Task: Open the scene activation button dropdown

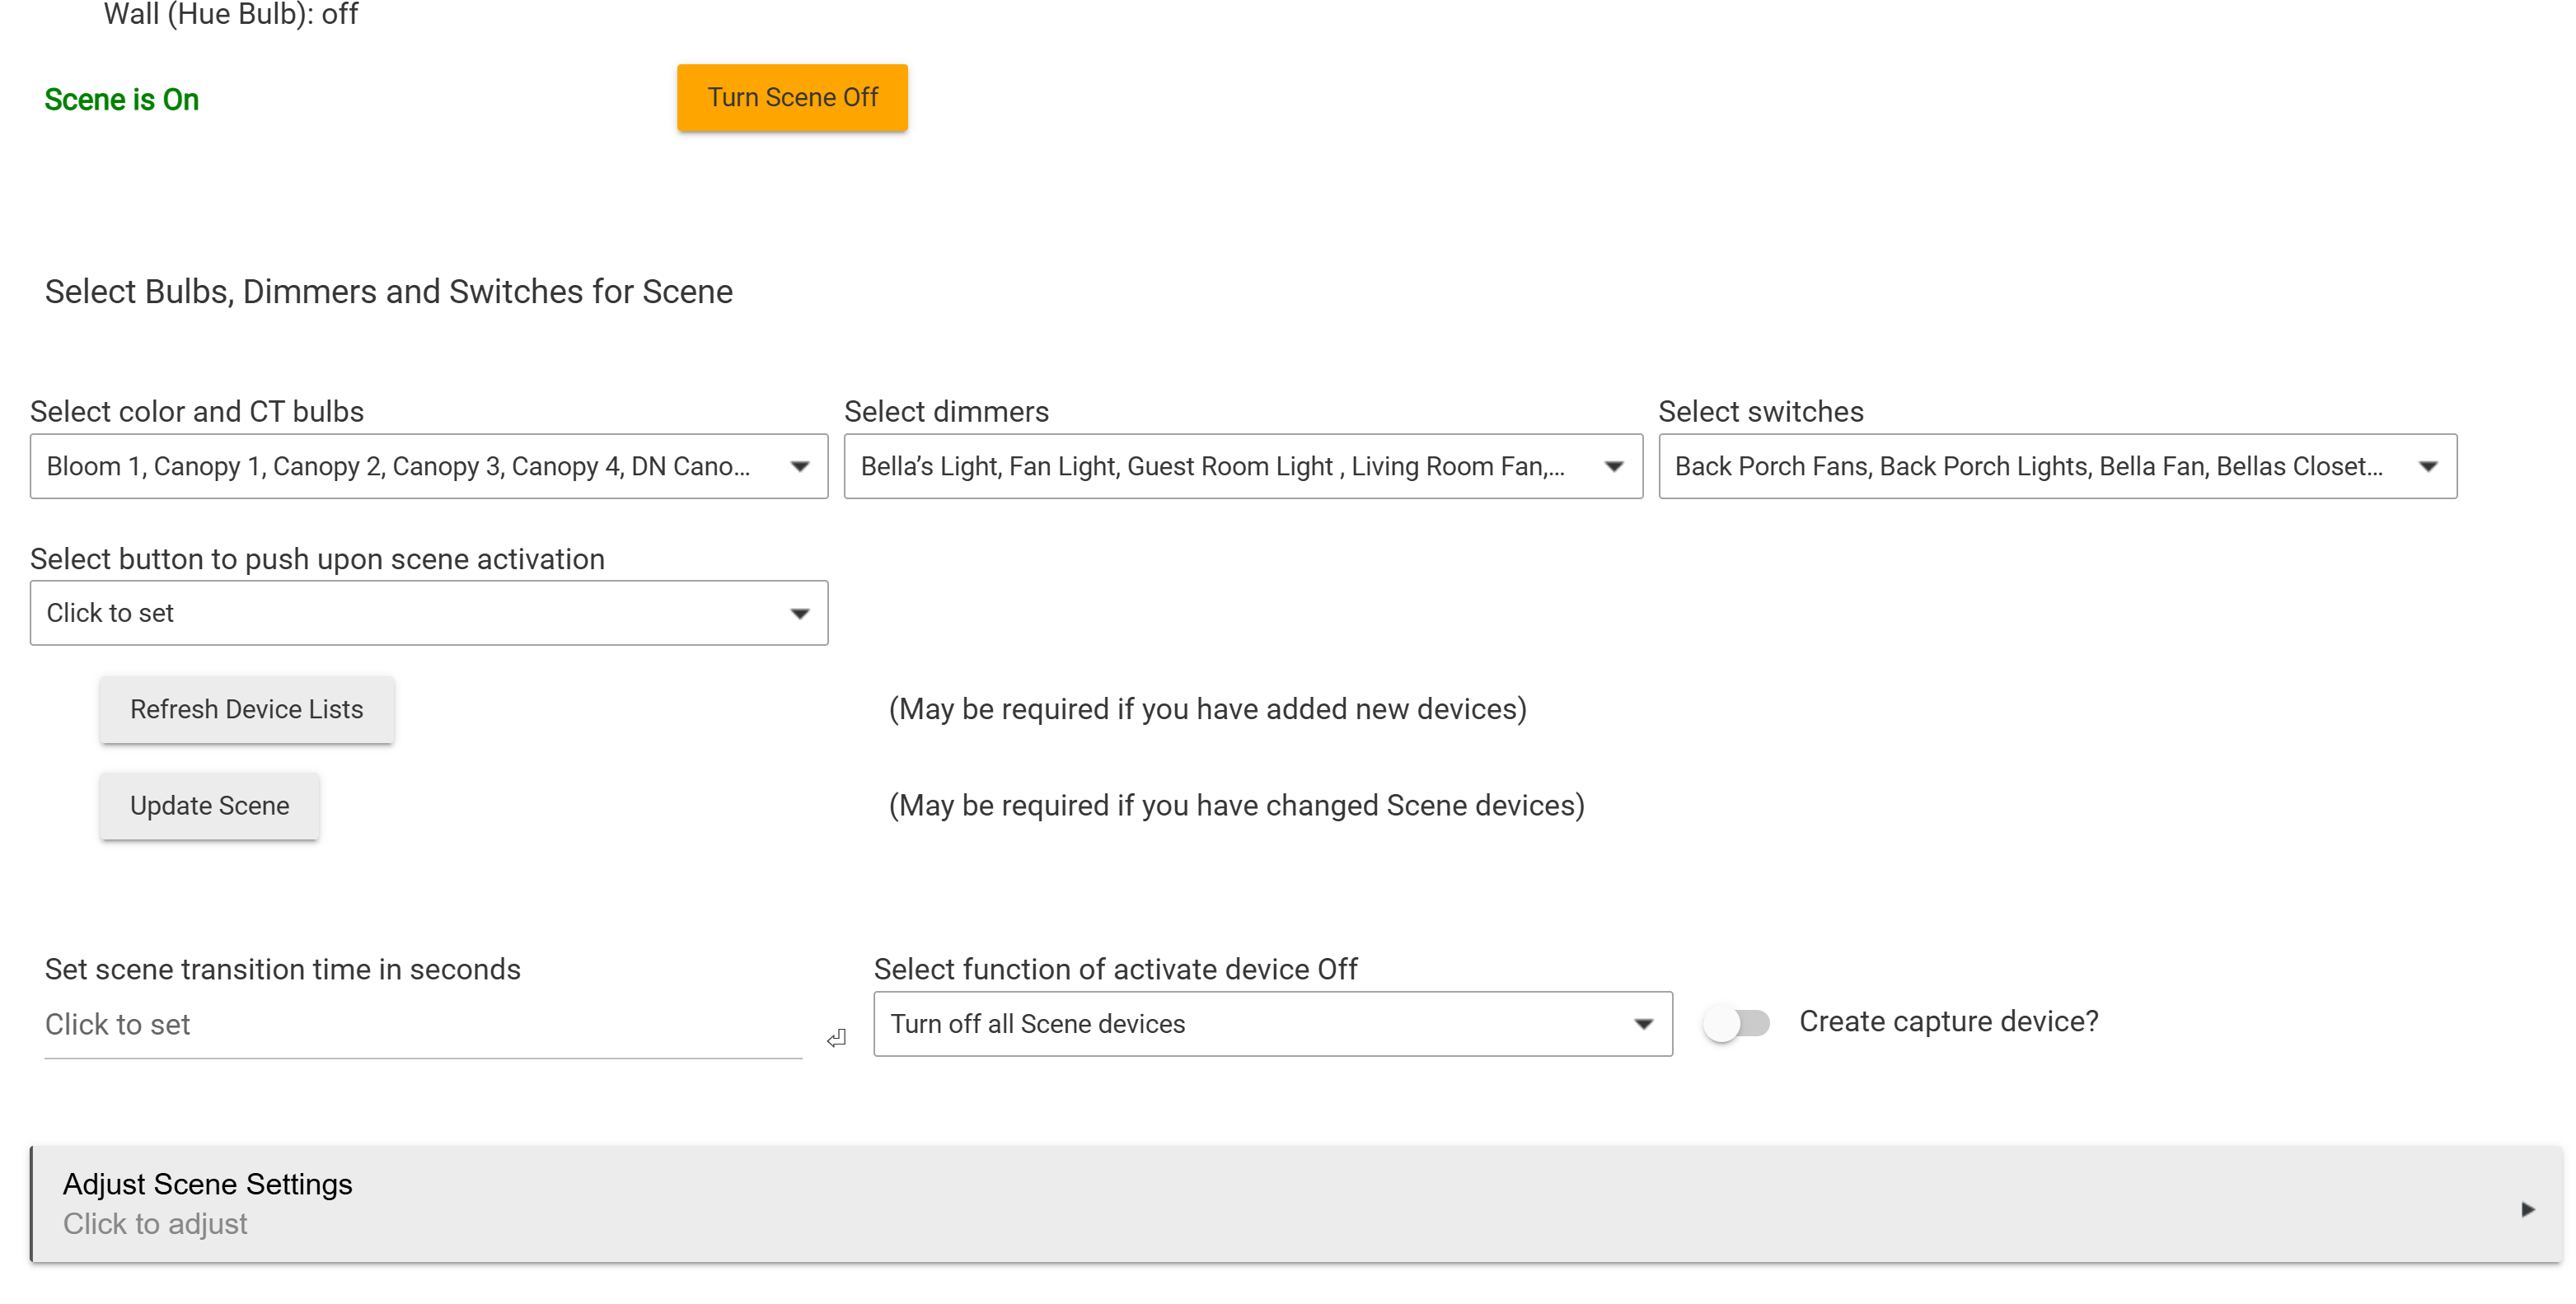Action: (400, 613)
